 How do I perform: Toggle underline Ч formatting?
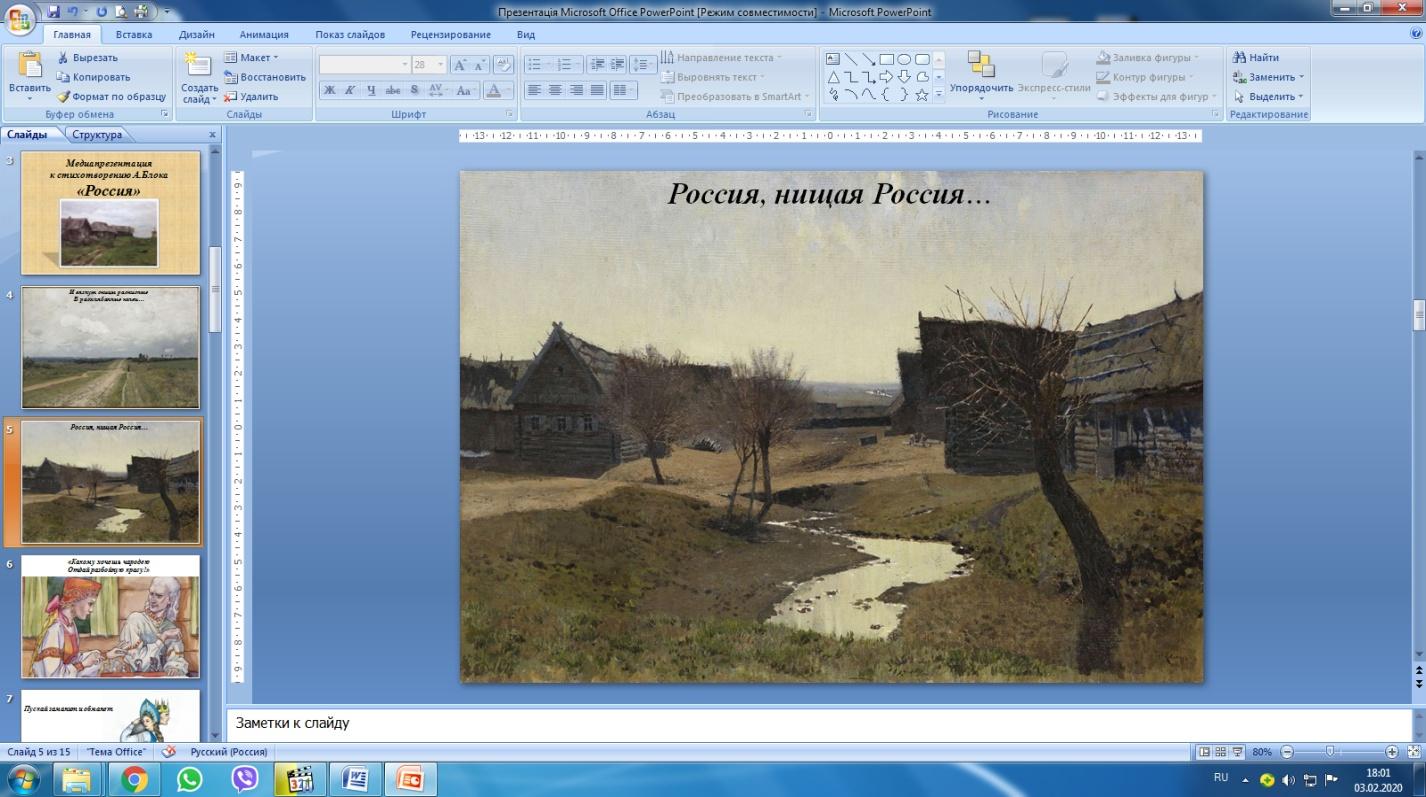click(371, 90)
